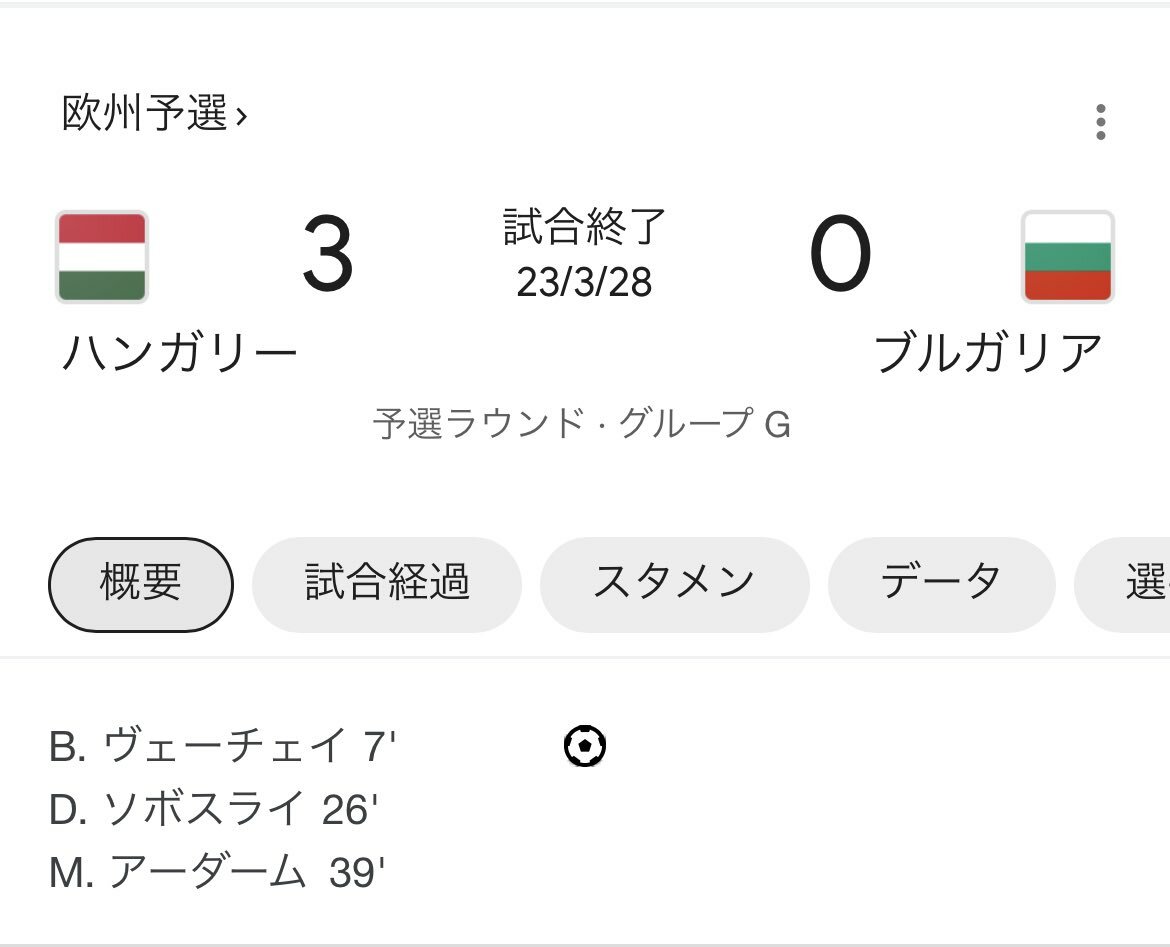Expand the 欧州予選 chevron arrow
Screen dimensions: 1170x947
(x=240, y=116)
